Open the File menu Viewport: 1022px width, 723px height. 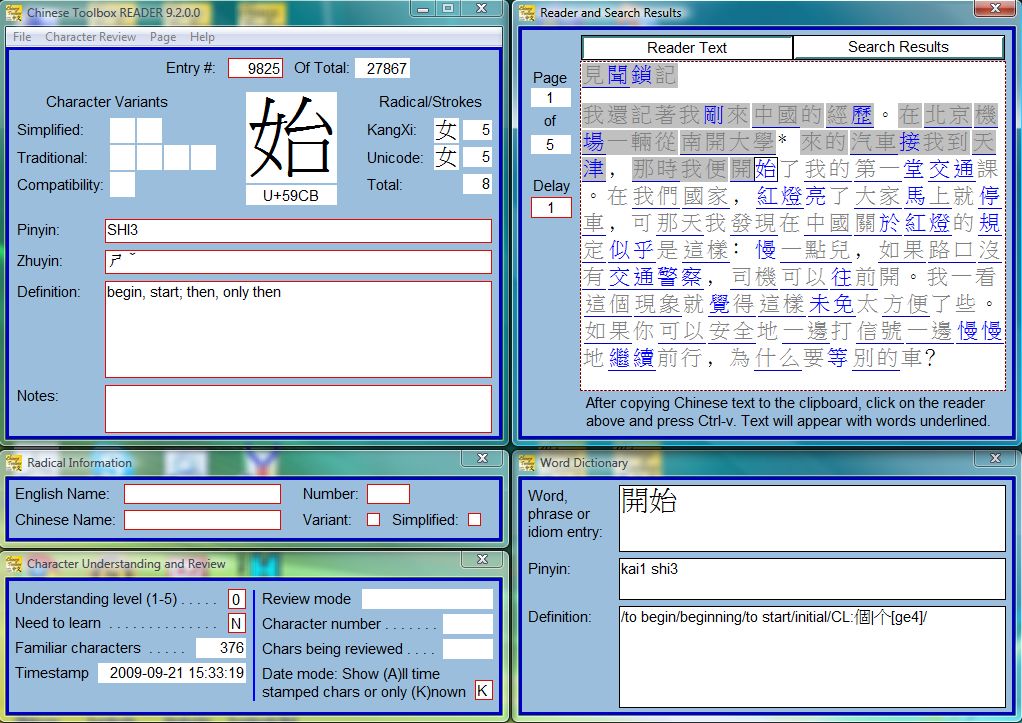tap(22, 37)
